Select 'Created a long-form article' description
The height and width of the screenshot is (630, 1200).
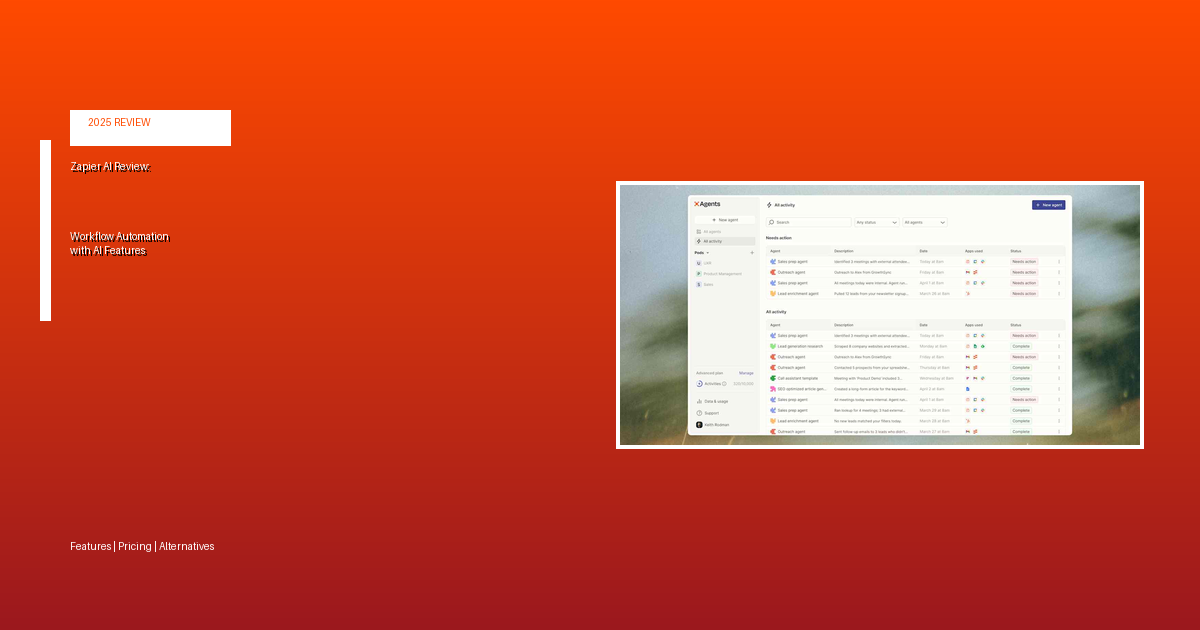872,389
